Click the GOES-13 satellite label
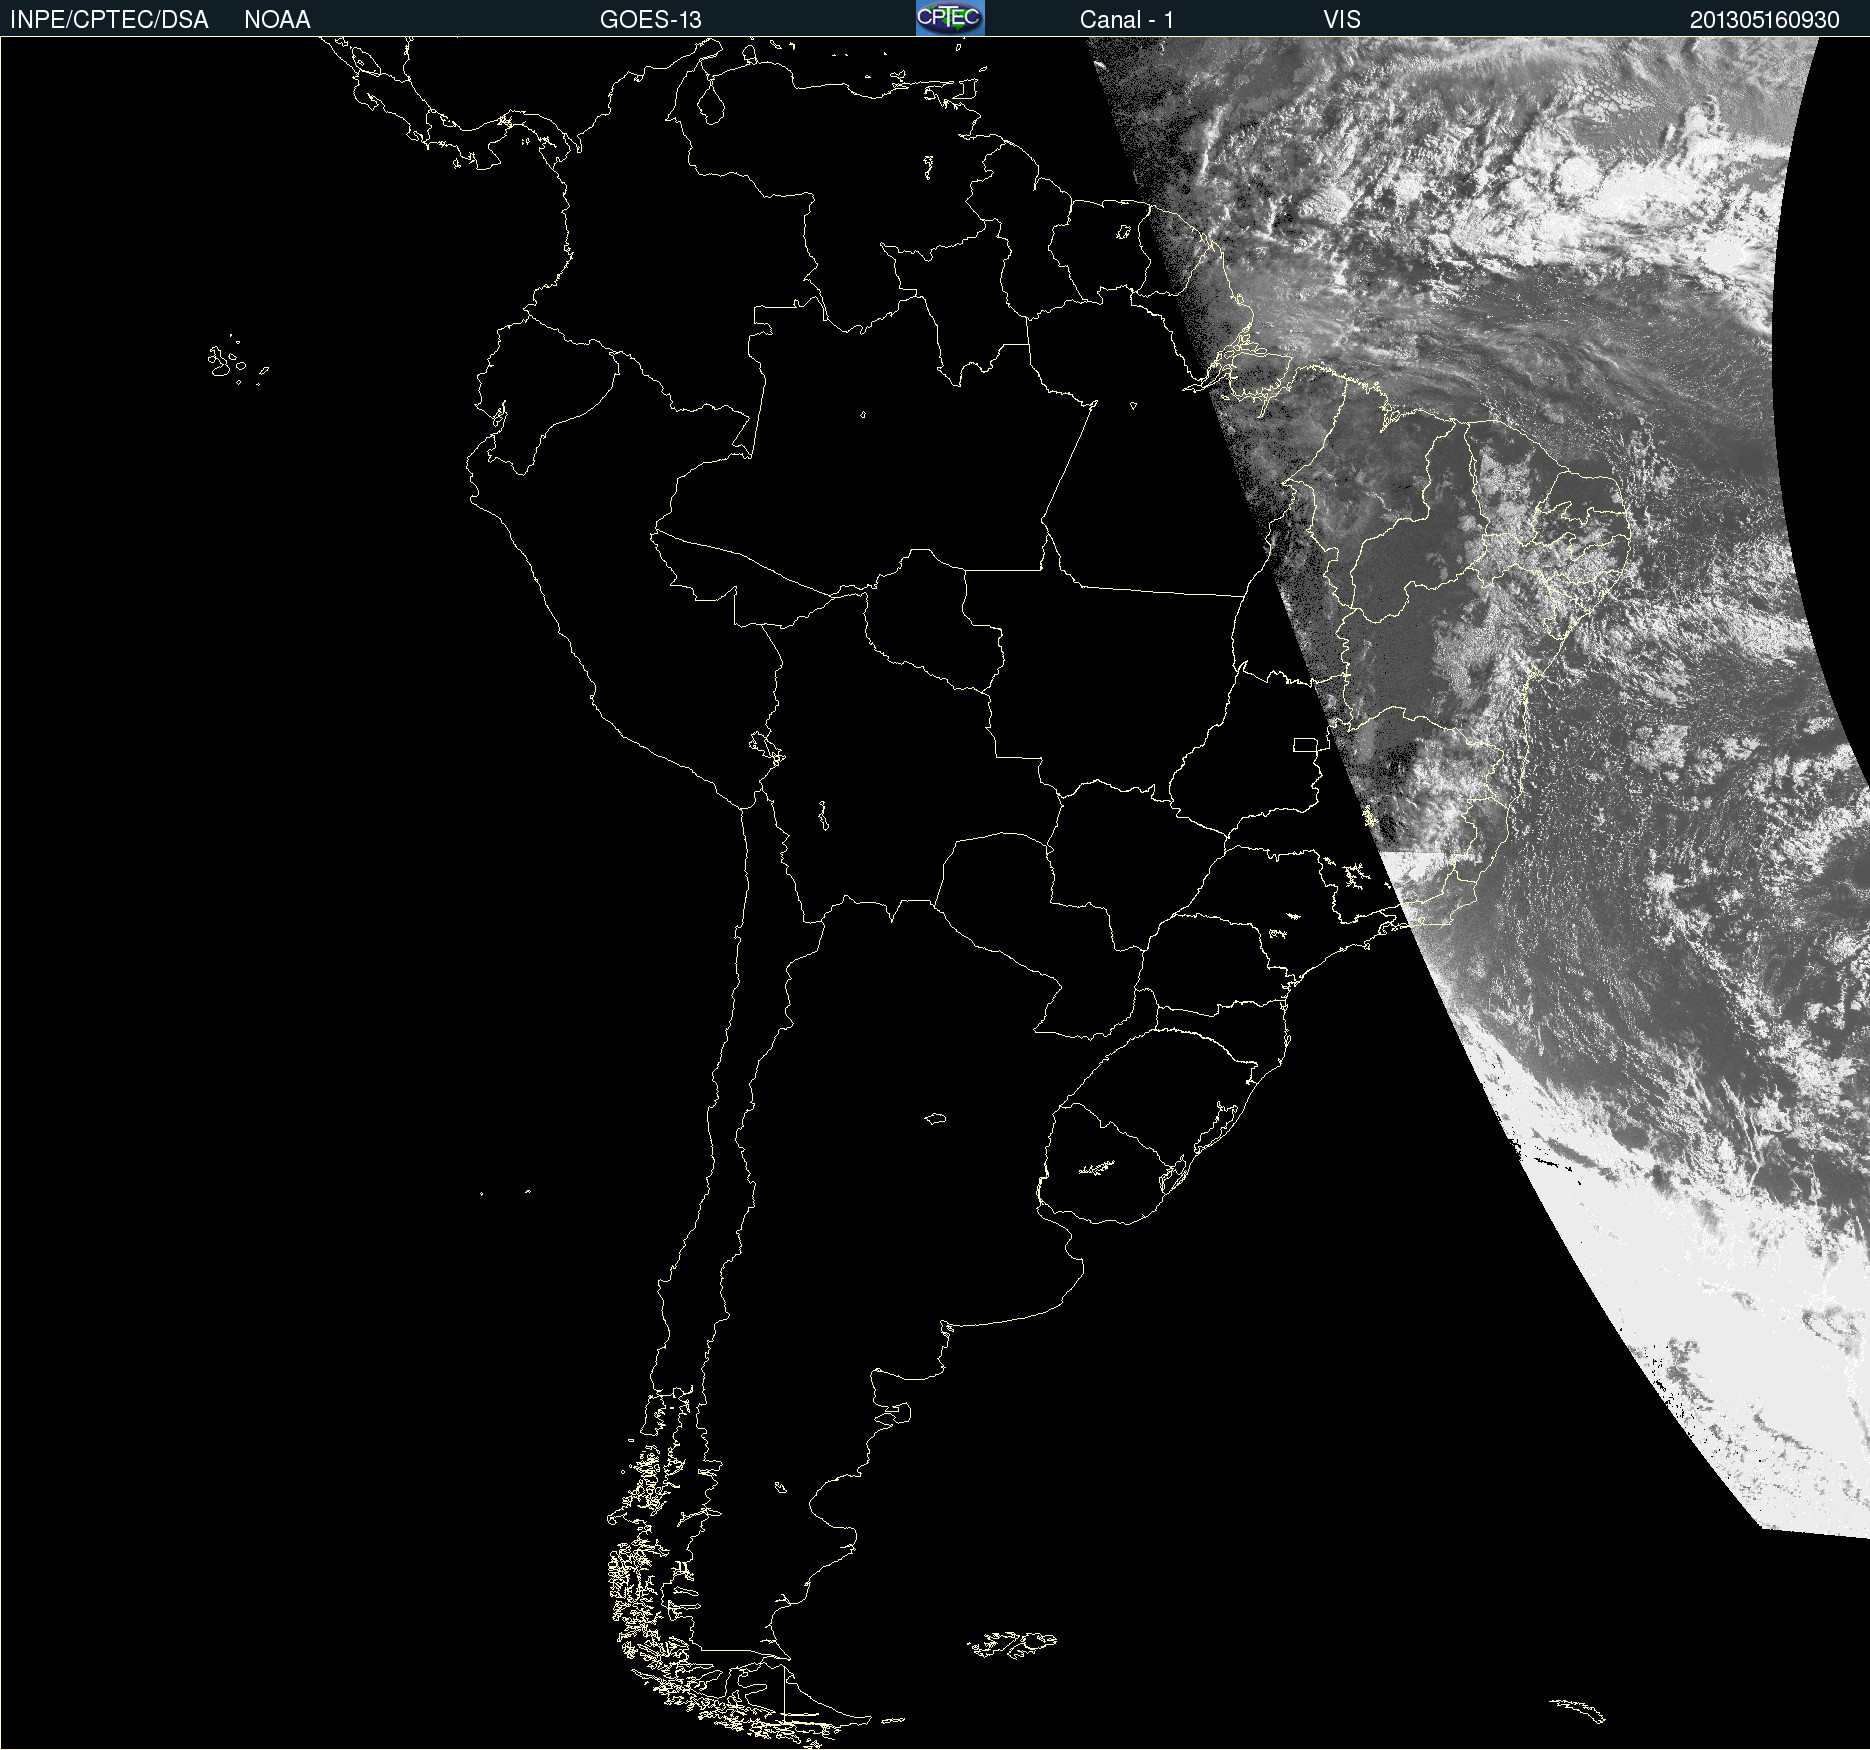 (x=650, y=20)
